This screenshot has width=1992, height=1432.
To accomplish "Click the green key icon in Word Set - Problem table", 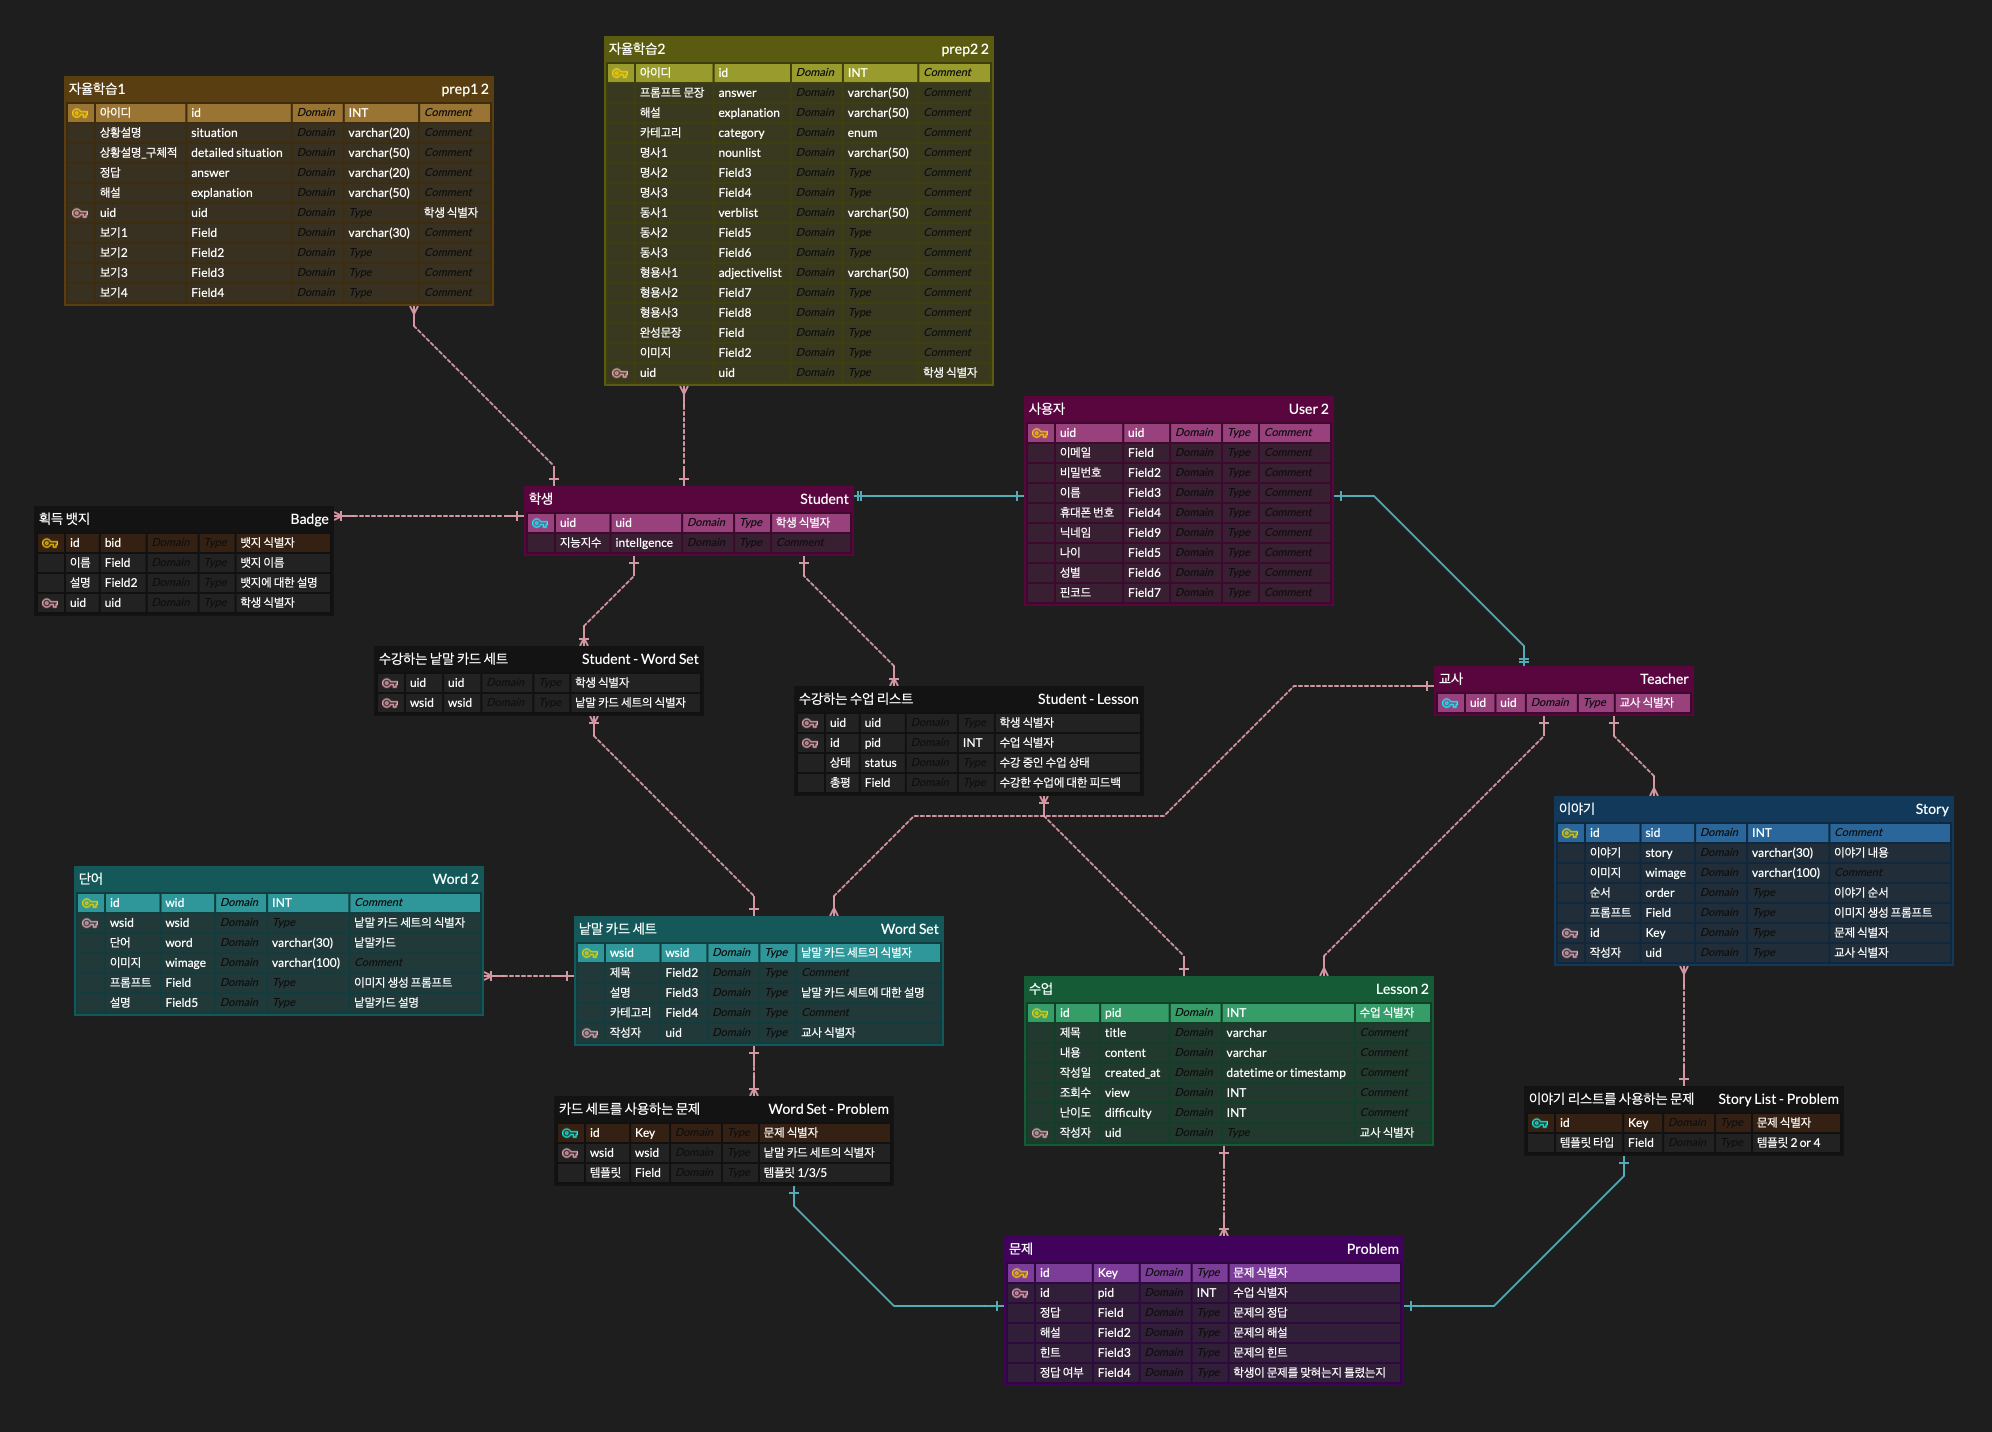I will coord(570,1133).
